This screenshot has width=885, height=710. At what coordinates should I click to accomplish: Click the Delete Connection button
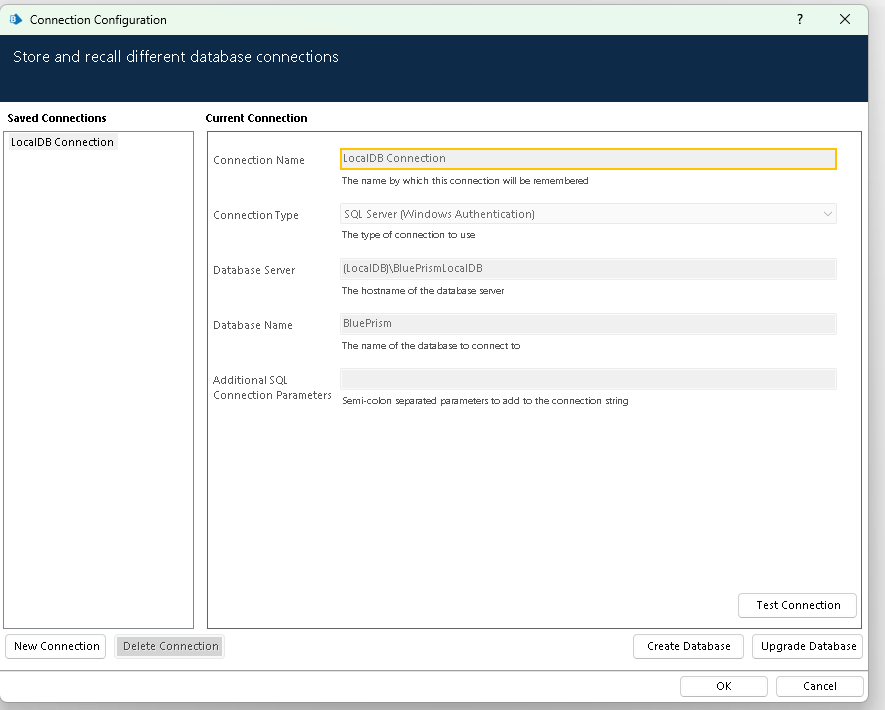pyautogui.click(x=170, y=646)
